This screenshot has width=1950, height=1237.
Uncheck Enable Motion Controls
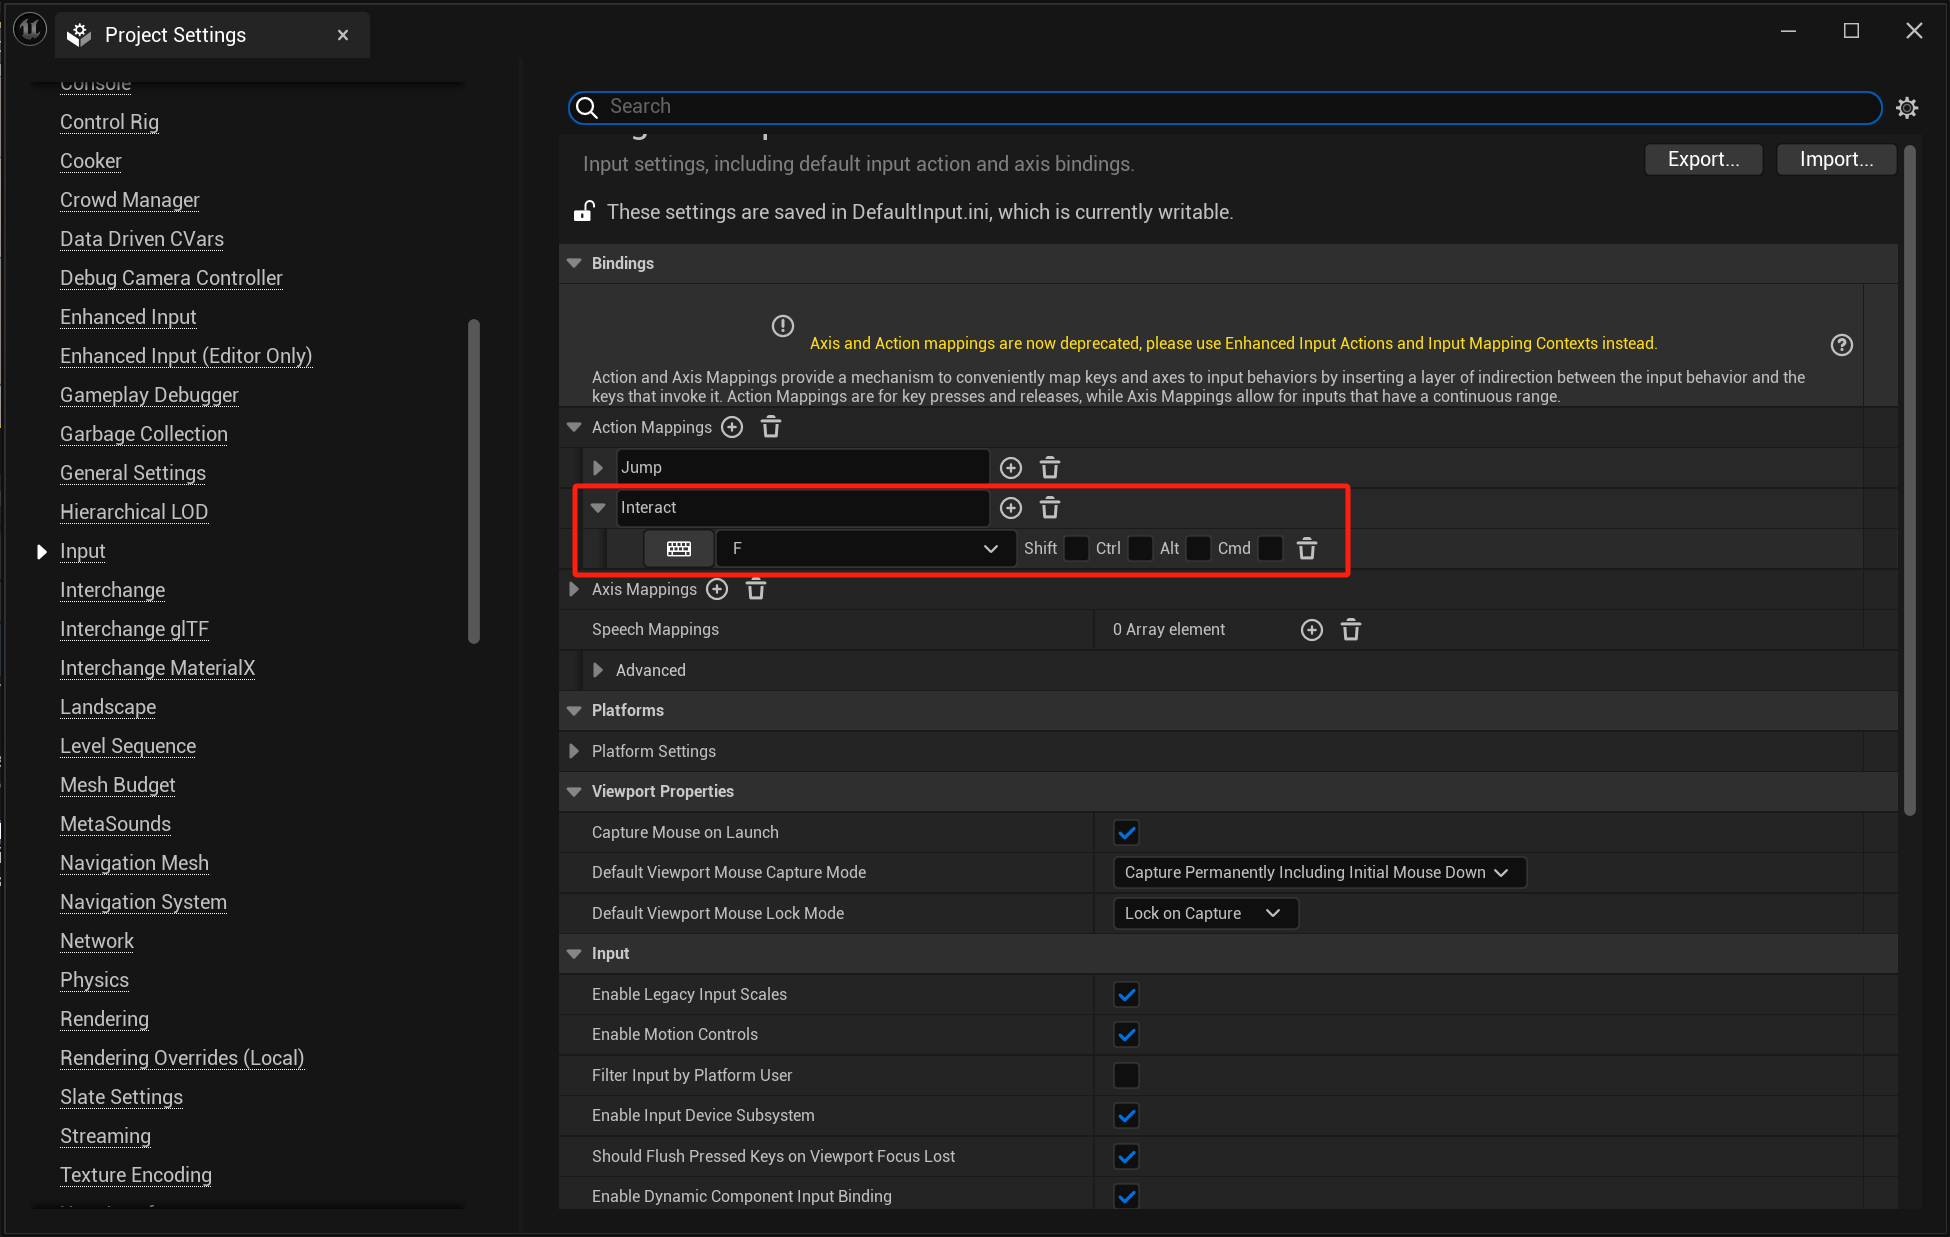(1127, 1035)
